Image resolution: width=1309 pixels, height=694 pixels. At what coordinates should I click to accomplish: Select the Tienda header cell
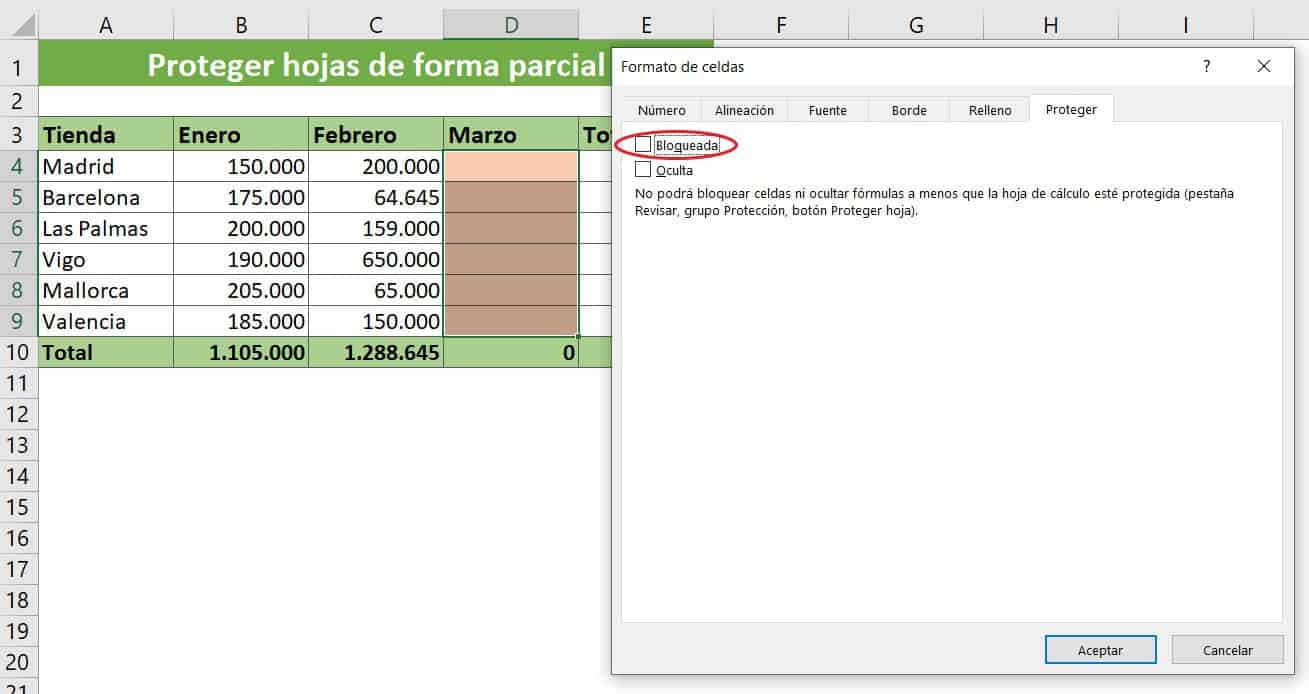[105, 135]
